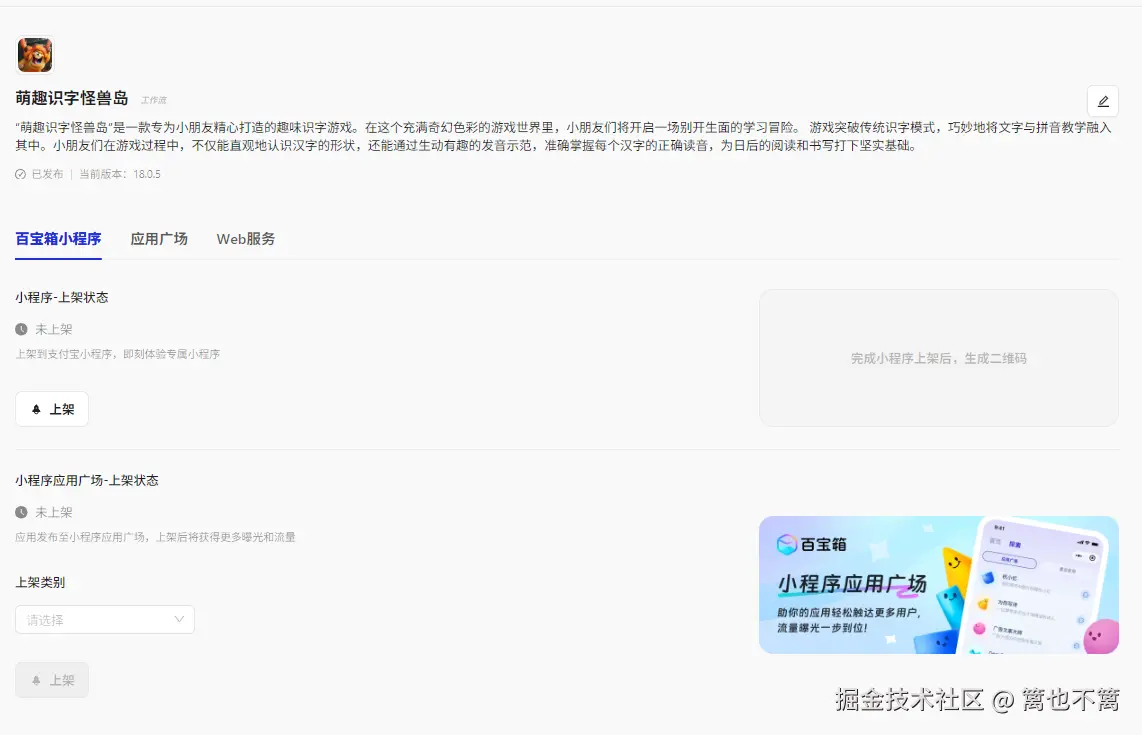Click the 小程序应用广场 promotional banner
This screenshot has width=1142, height=735.
939,584
